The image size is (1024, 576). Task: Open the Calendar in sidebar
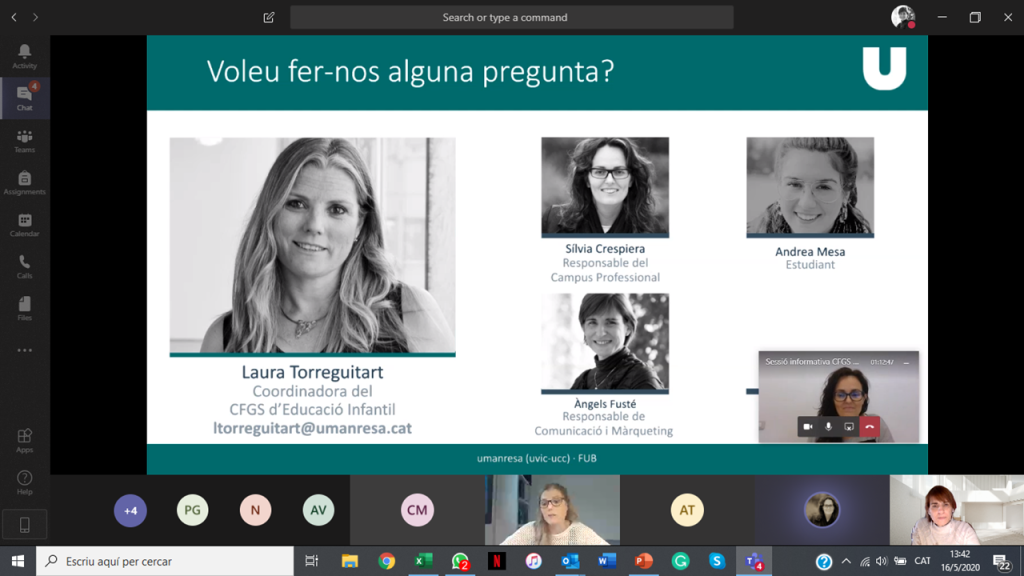coord(24,225)
